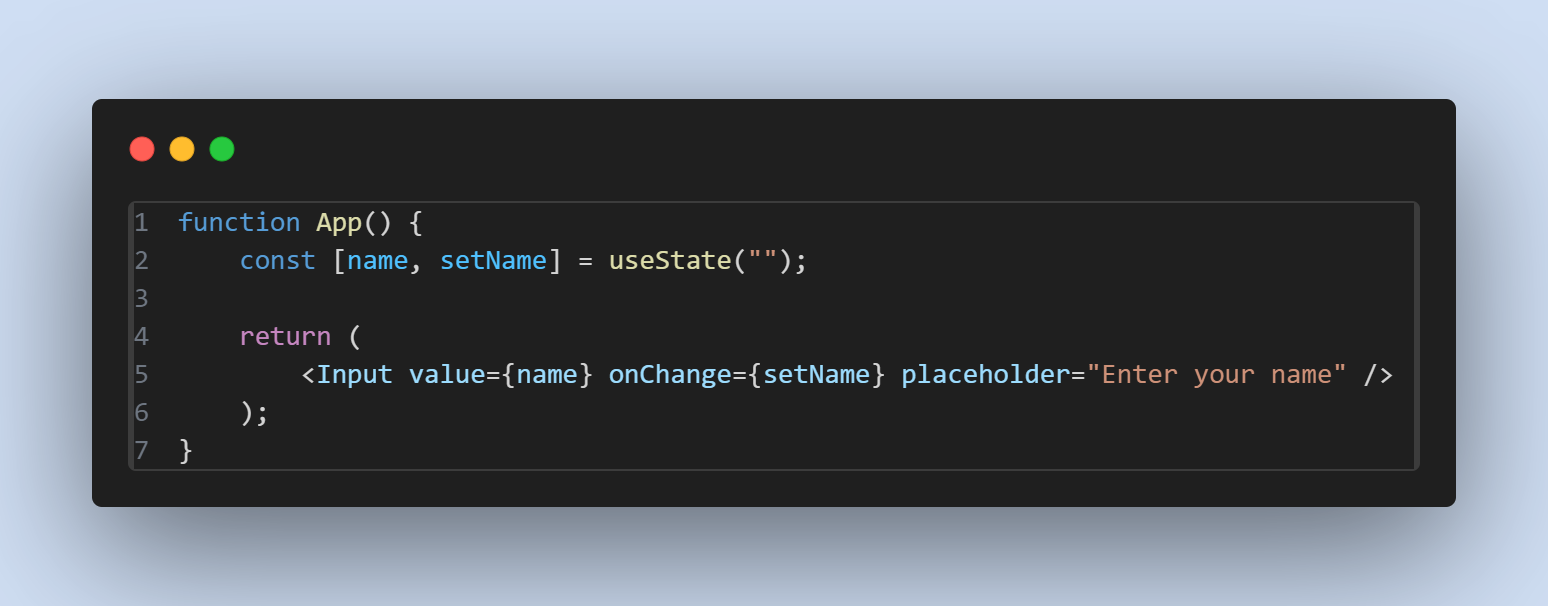Viewport: 1548px width, 606px height.
Task: Click the placeholder attribute
Action: tap(985, 374)
